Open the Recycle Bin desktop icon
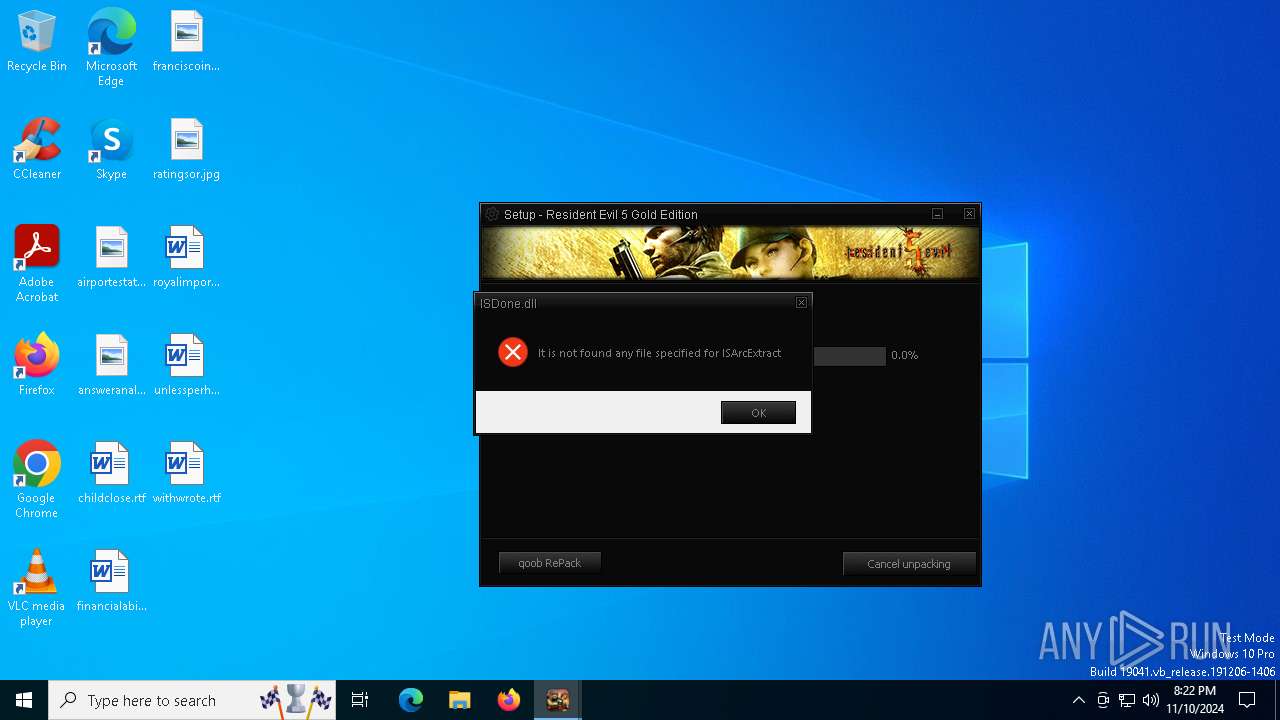The width and height of the screenshot is (1280, 720). tap(37, 41)
